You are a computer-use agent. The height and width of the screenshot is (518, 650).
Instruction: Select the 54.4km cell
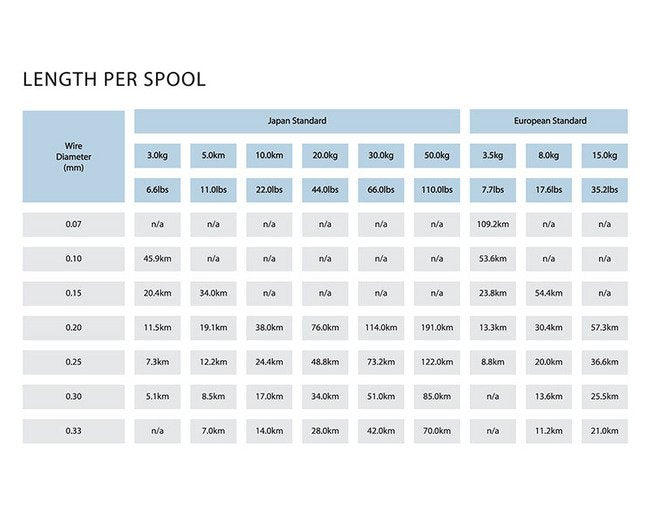[549, 293]
